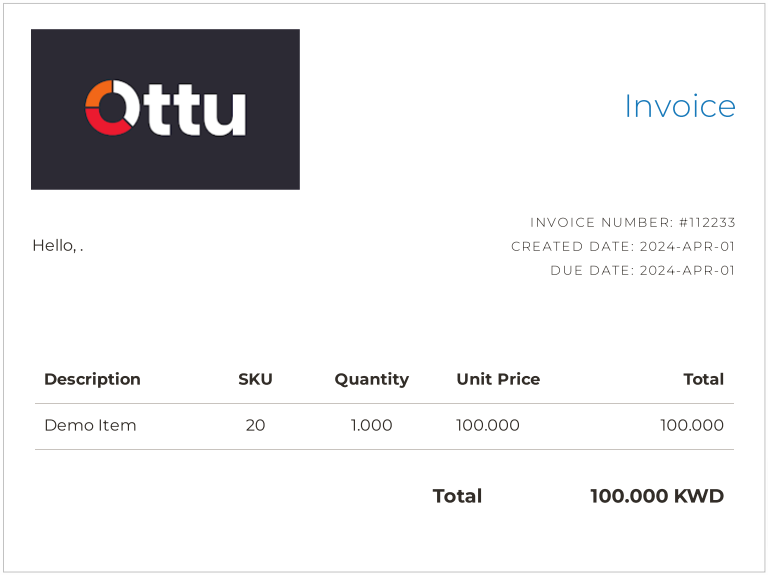This screenshot has width=768, height=575.
Task: Click the SKU column header
Action: tap(255, 379)
